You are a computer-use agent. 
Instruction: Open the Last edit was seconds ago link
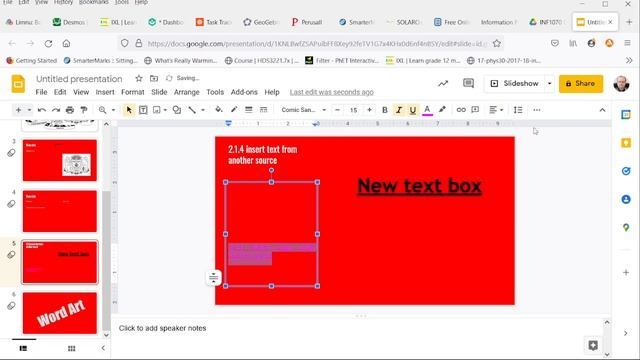pyautogui.click(x=331, y=92)
